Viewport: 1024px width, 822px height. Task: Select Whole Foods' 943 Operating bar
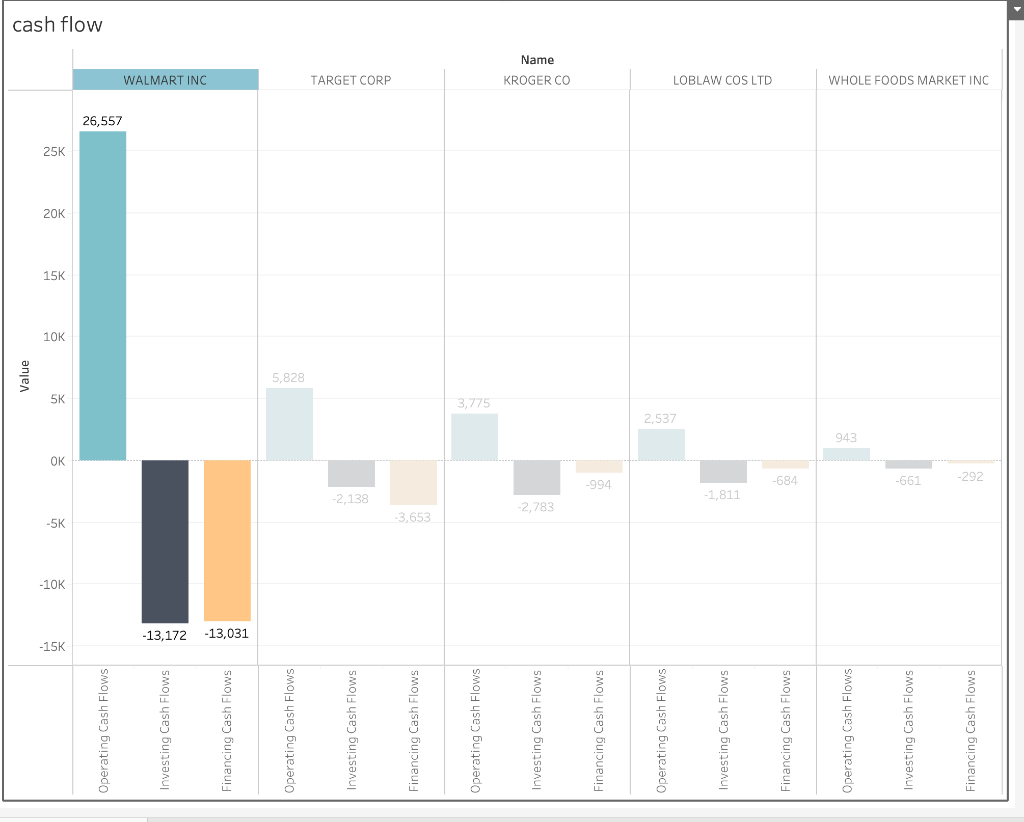click(x=845, y=452)
